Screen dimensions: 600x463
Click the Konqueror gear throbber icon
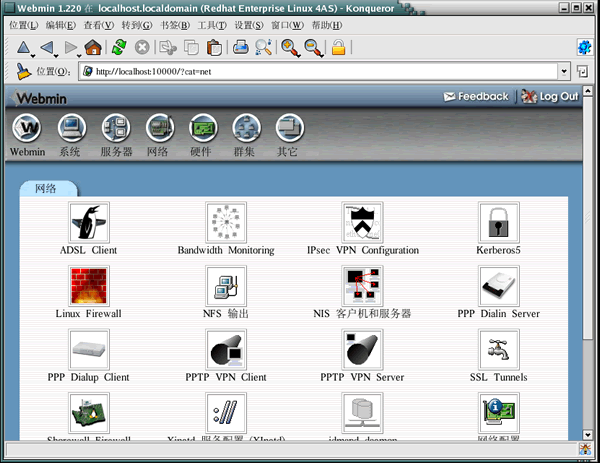point(584,47)
